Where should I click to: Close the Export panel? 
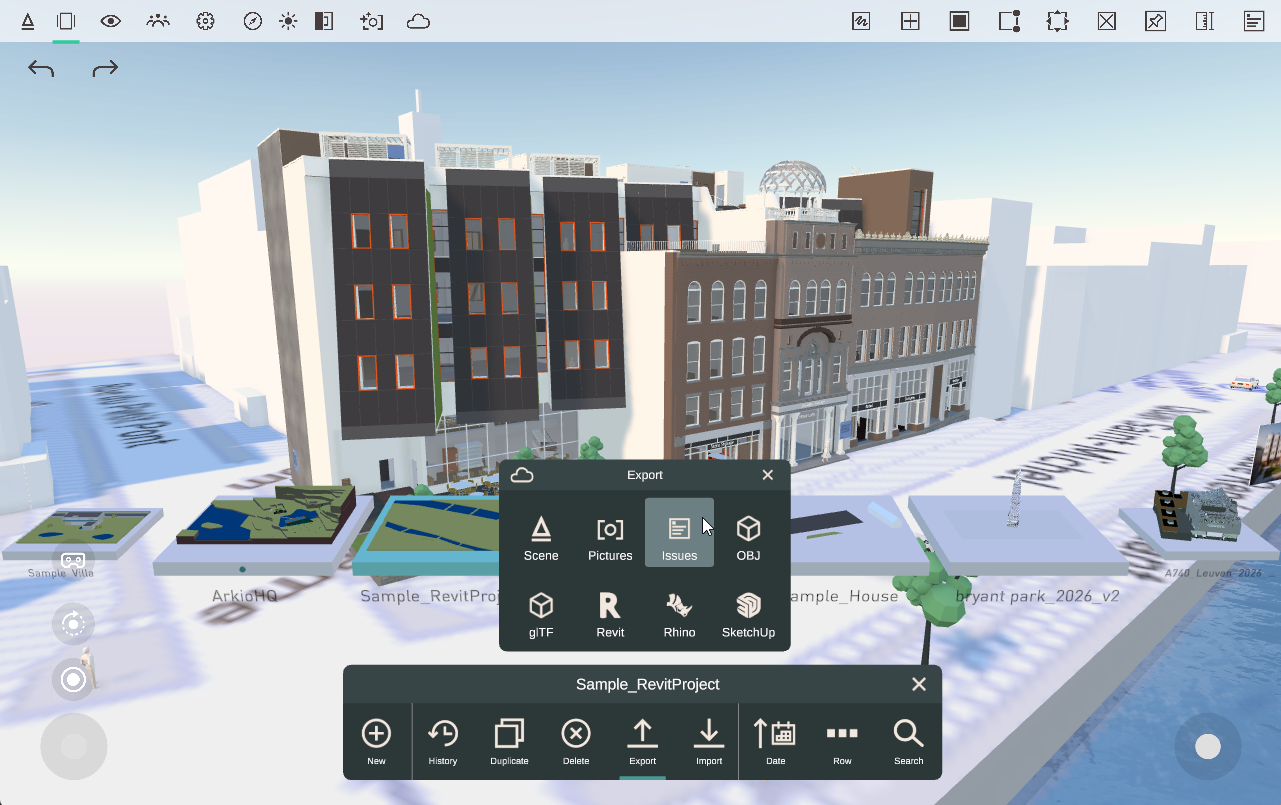[768, 475]
